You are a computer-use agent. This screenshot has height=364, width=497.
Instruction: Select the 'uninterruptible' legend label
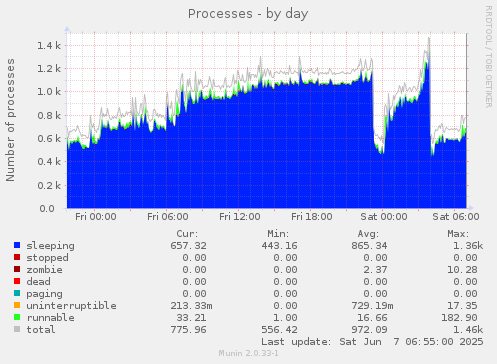coord(71,306)
